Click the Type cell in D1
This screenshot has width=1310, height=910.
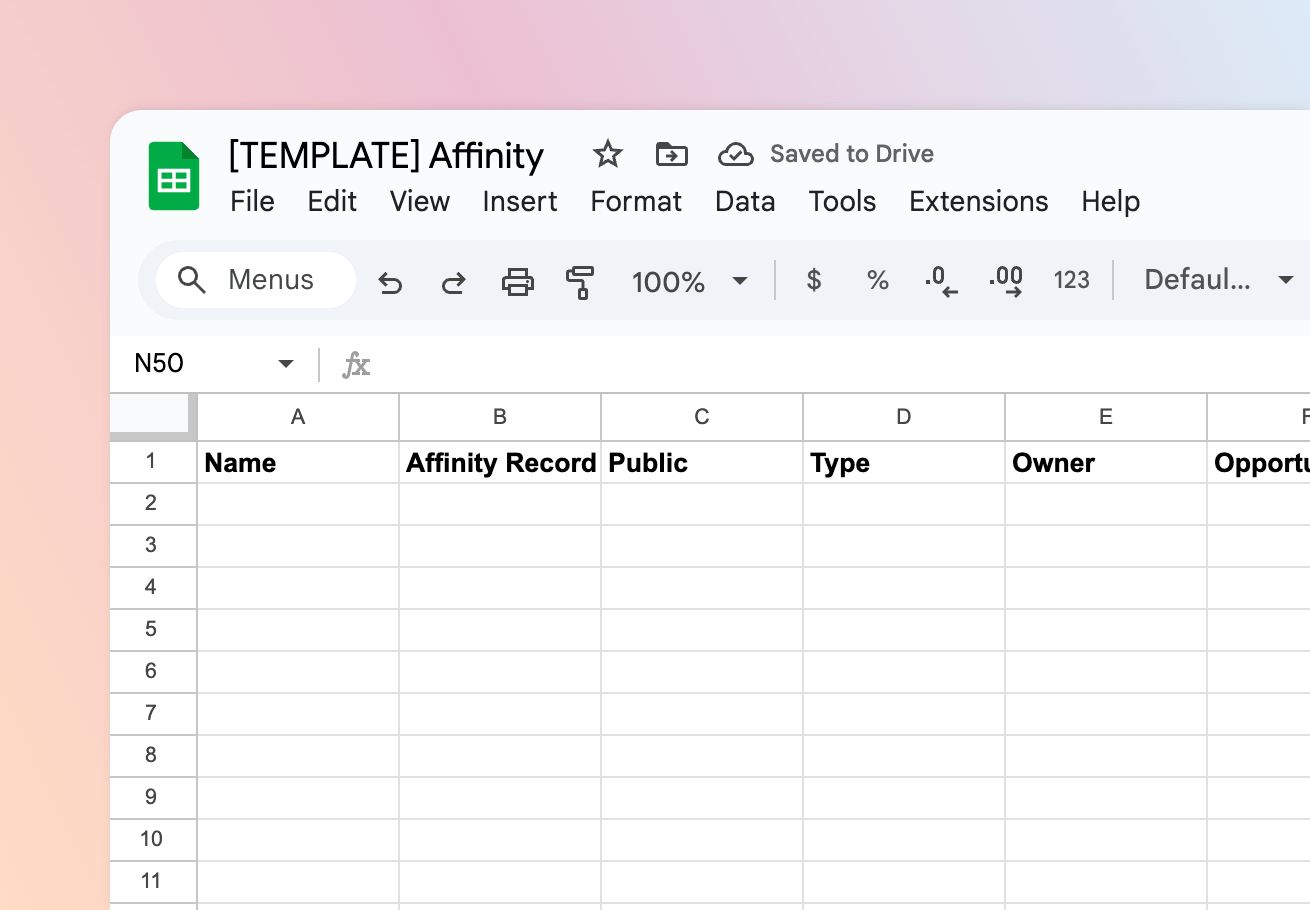pos(904,462)
